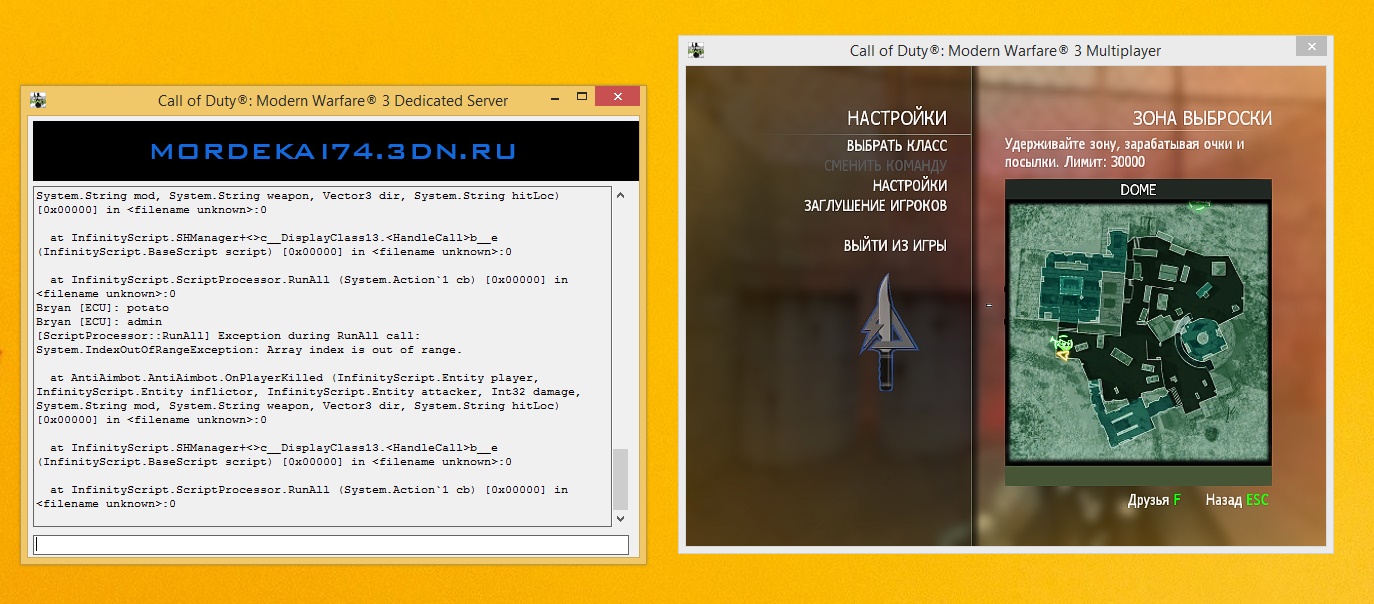Choose ВЫЙТИ ИЗ ИГРЫ
The width and height of the screenshot is (1374, 604).
tap(895, 245)
